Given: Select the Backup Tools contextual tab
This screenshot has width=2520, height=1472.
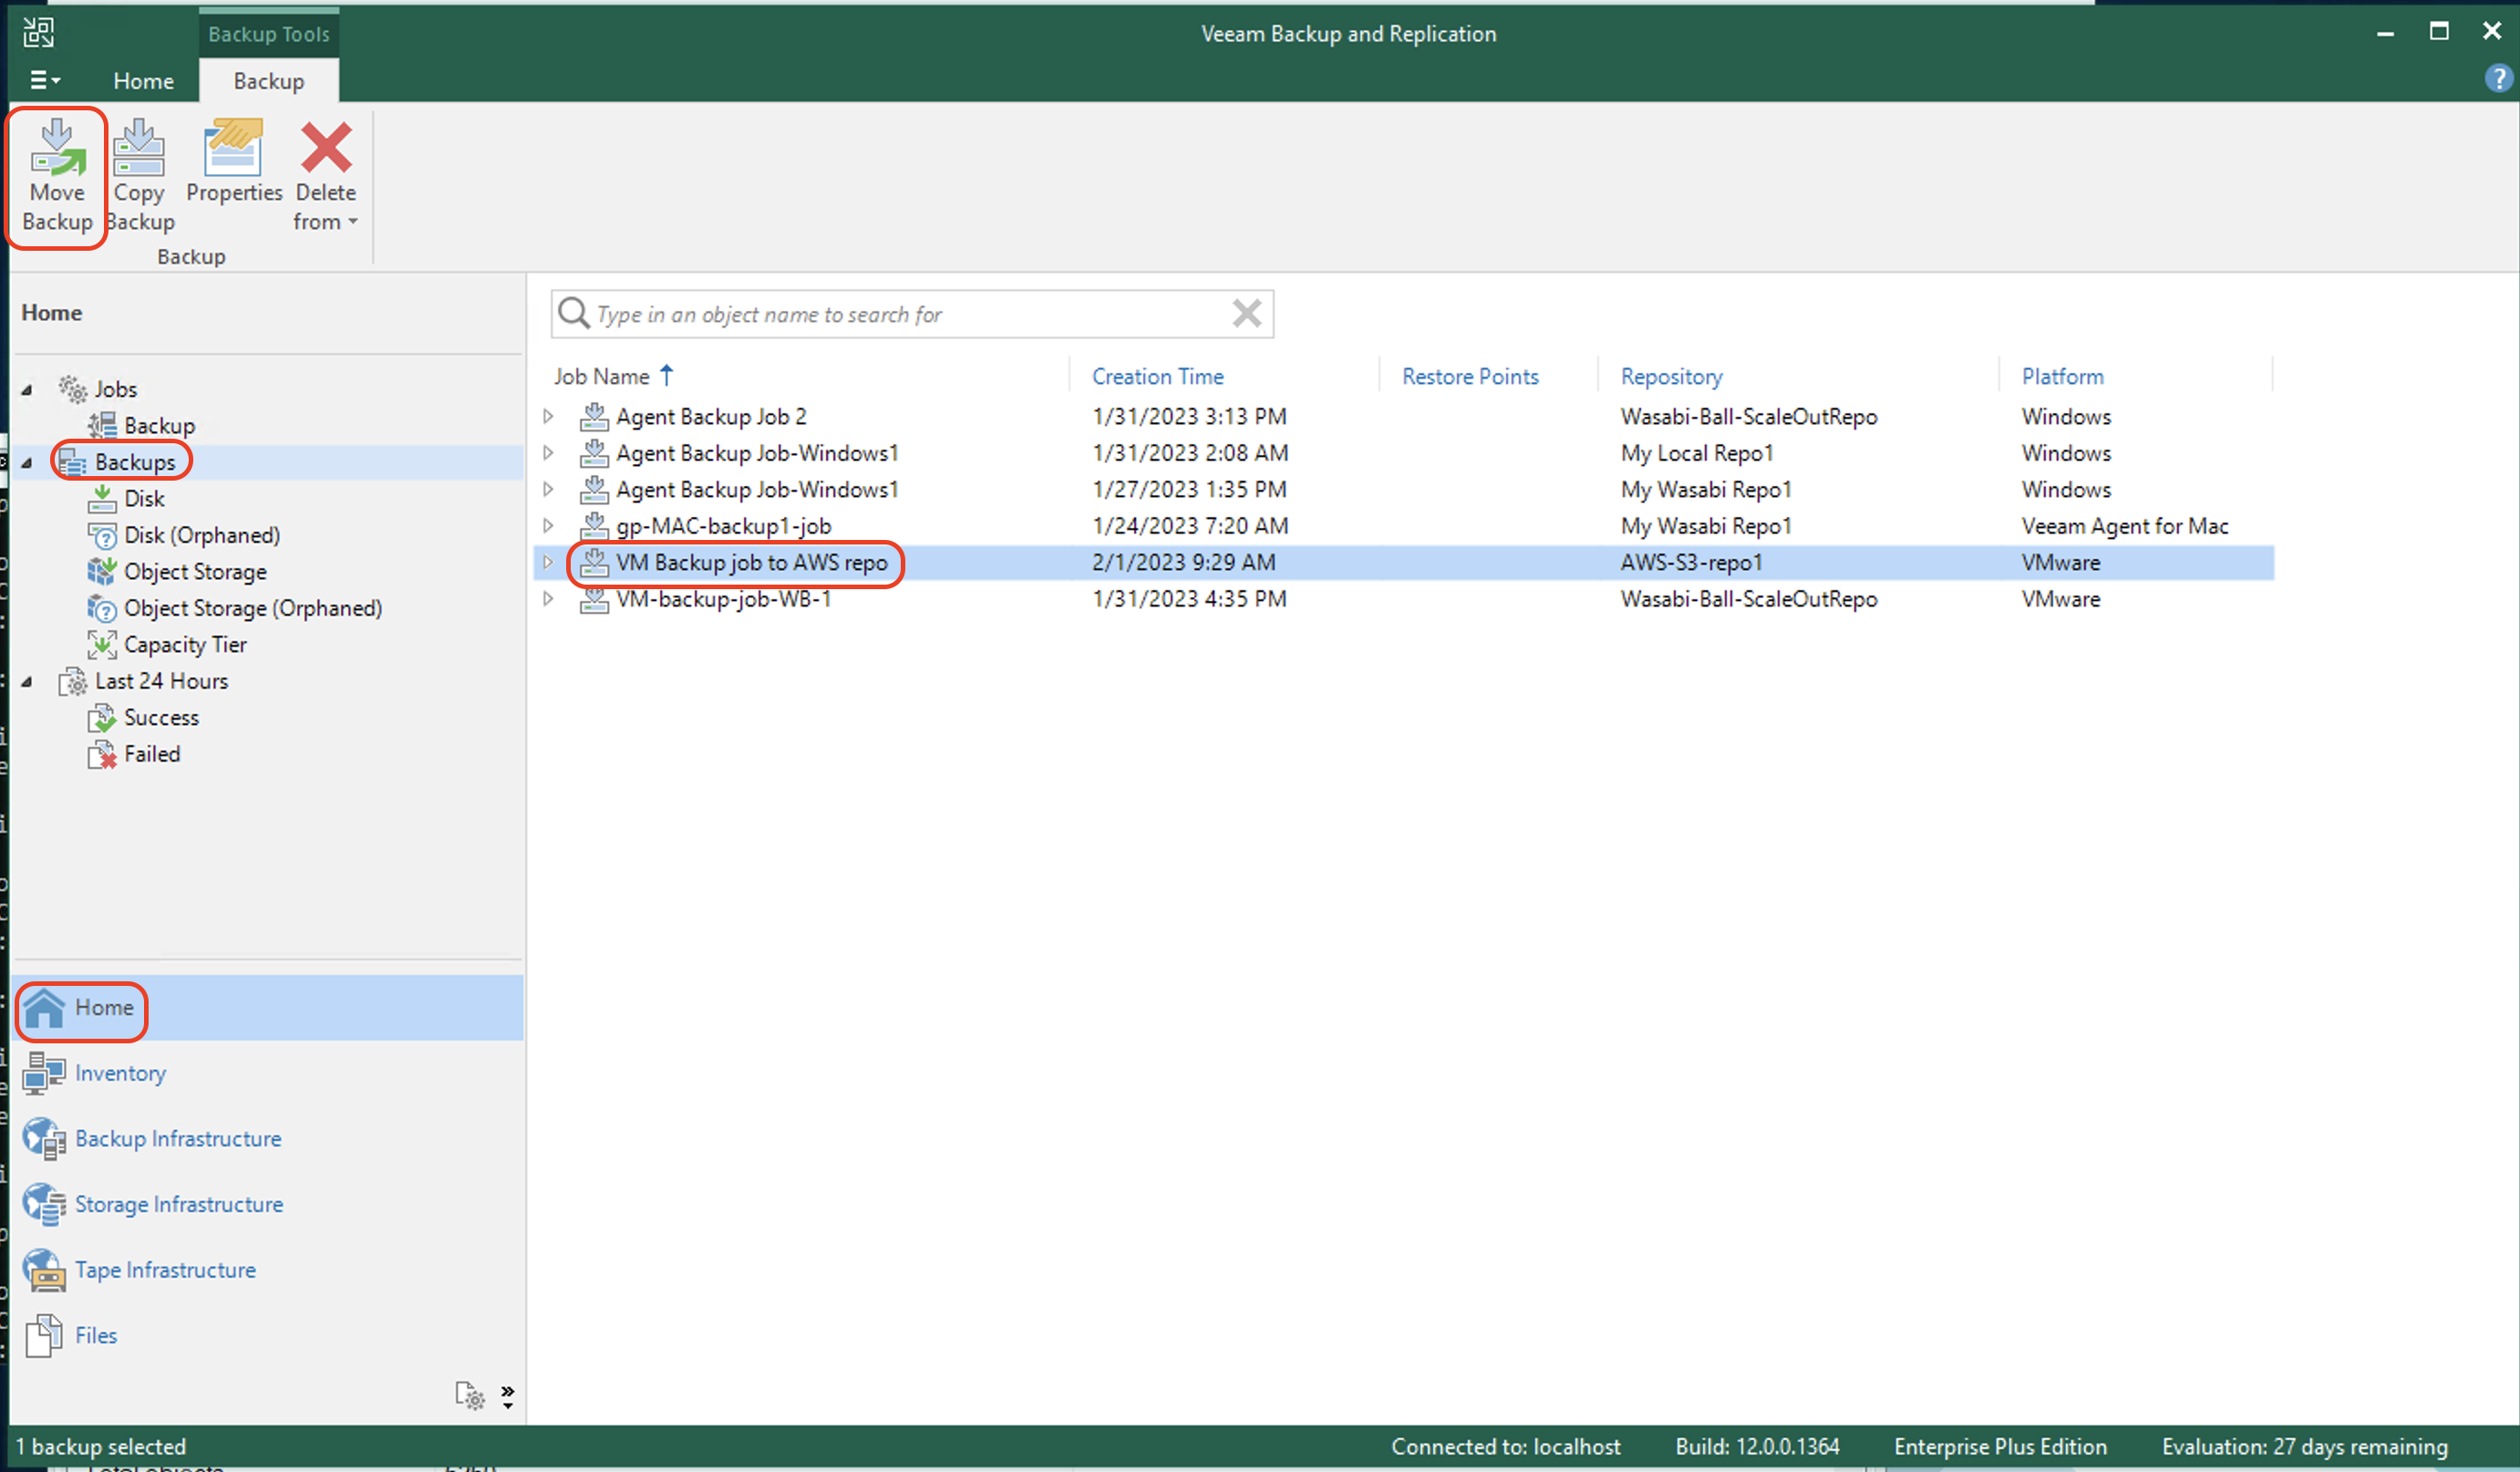Looking at the screenshot, I should [x=269, y=33].
